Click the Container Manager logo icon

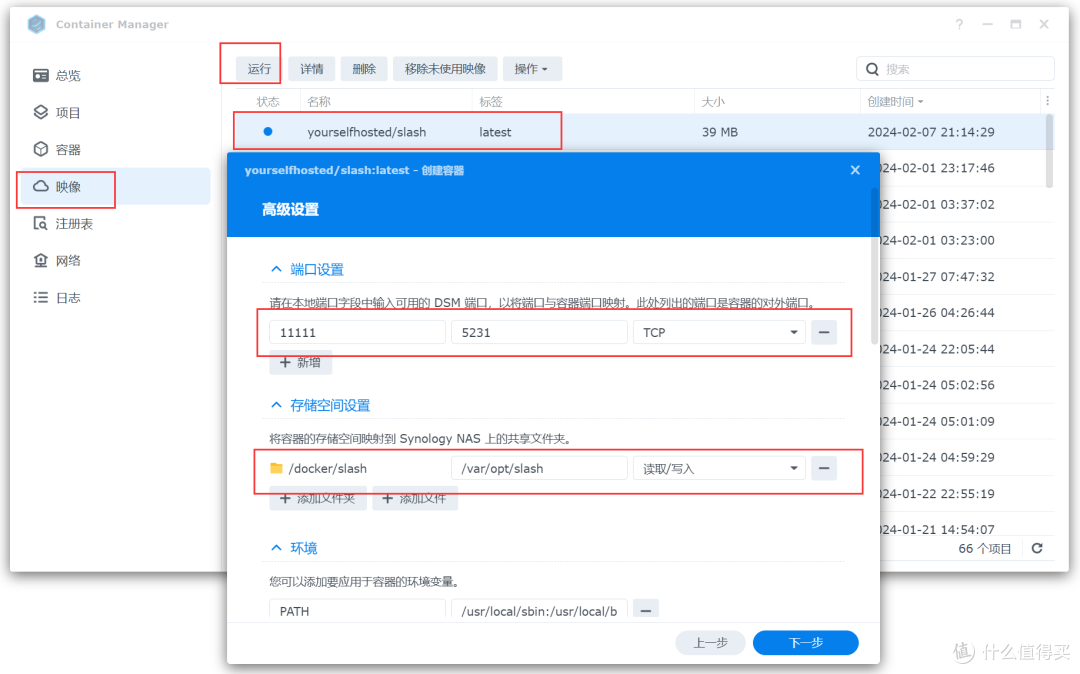pyautogui.click(x=35, y=24)
